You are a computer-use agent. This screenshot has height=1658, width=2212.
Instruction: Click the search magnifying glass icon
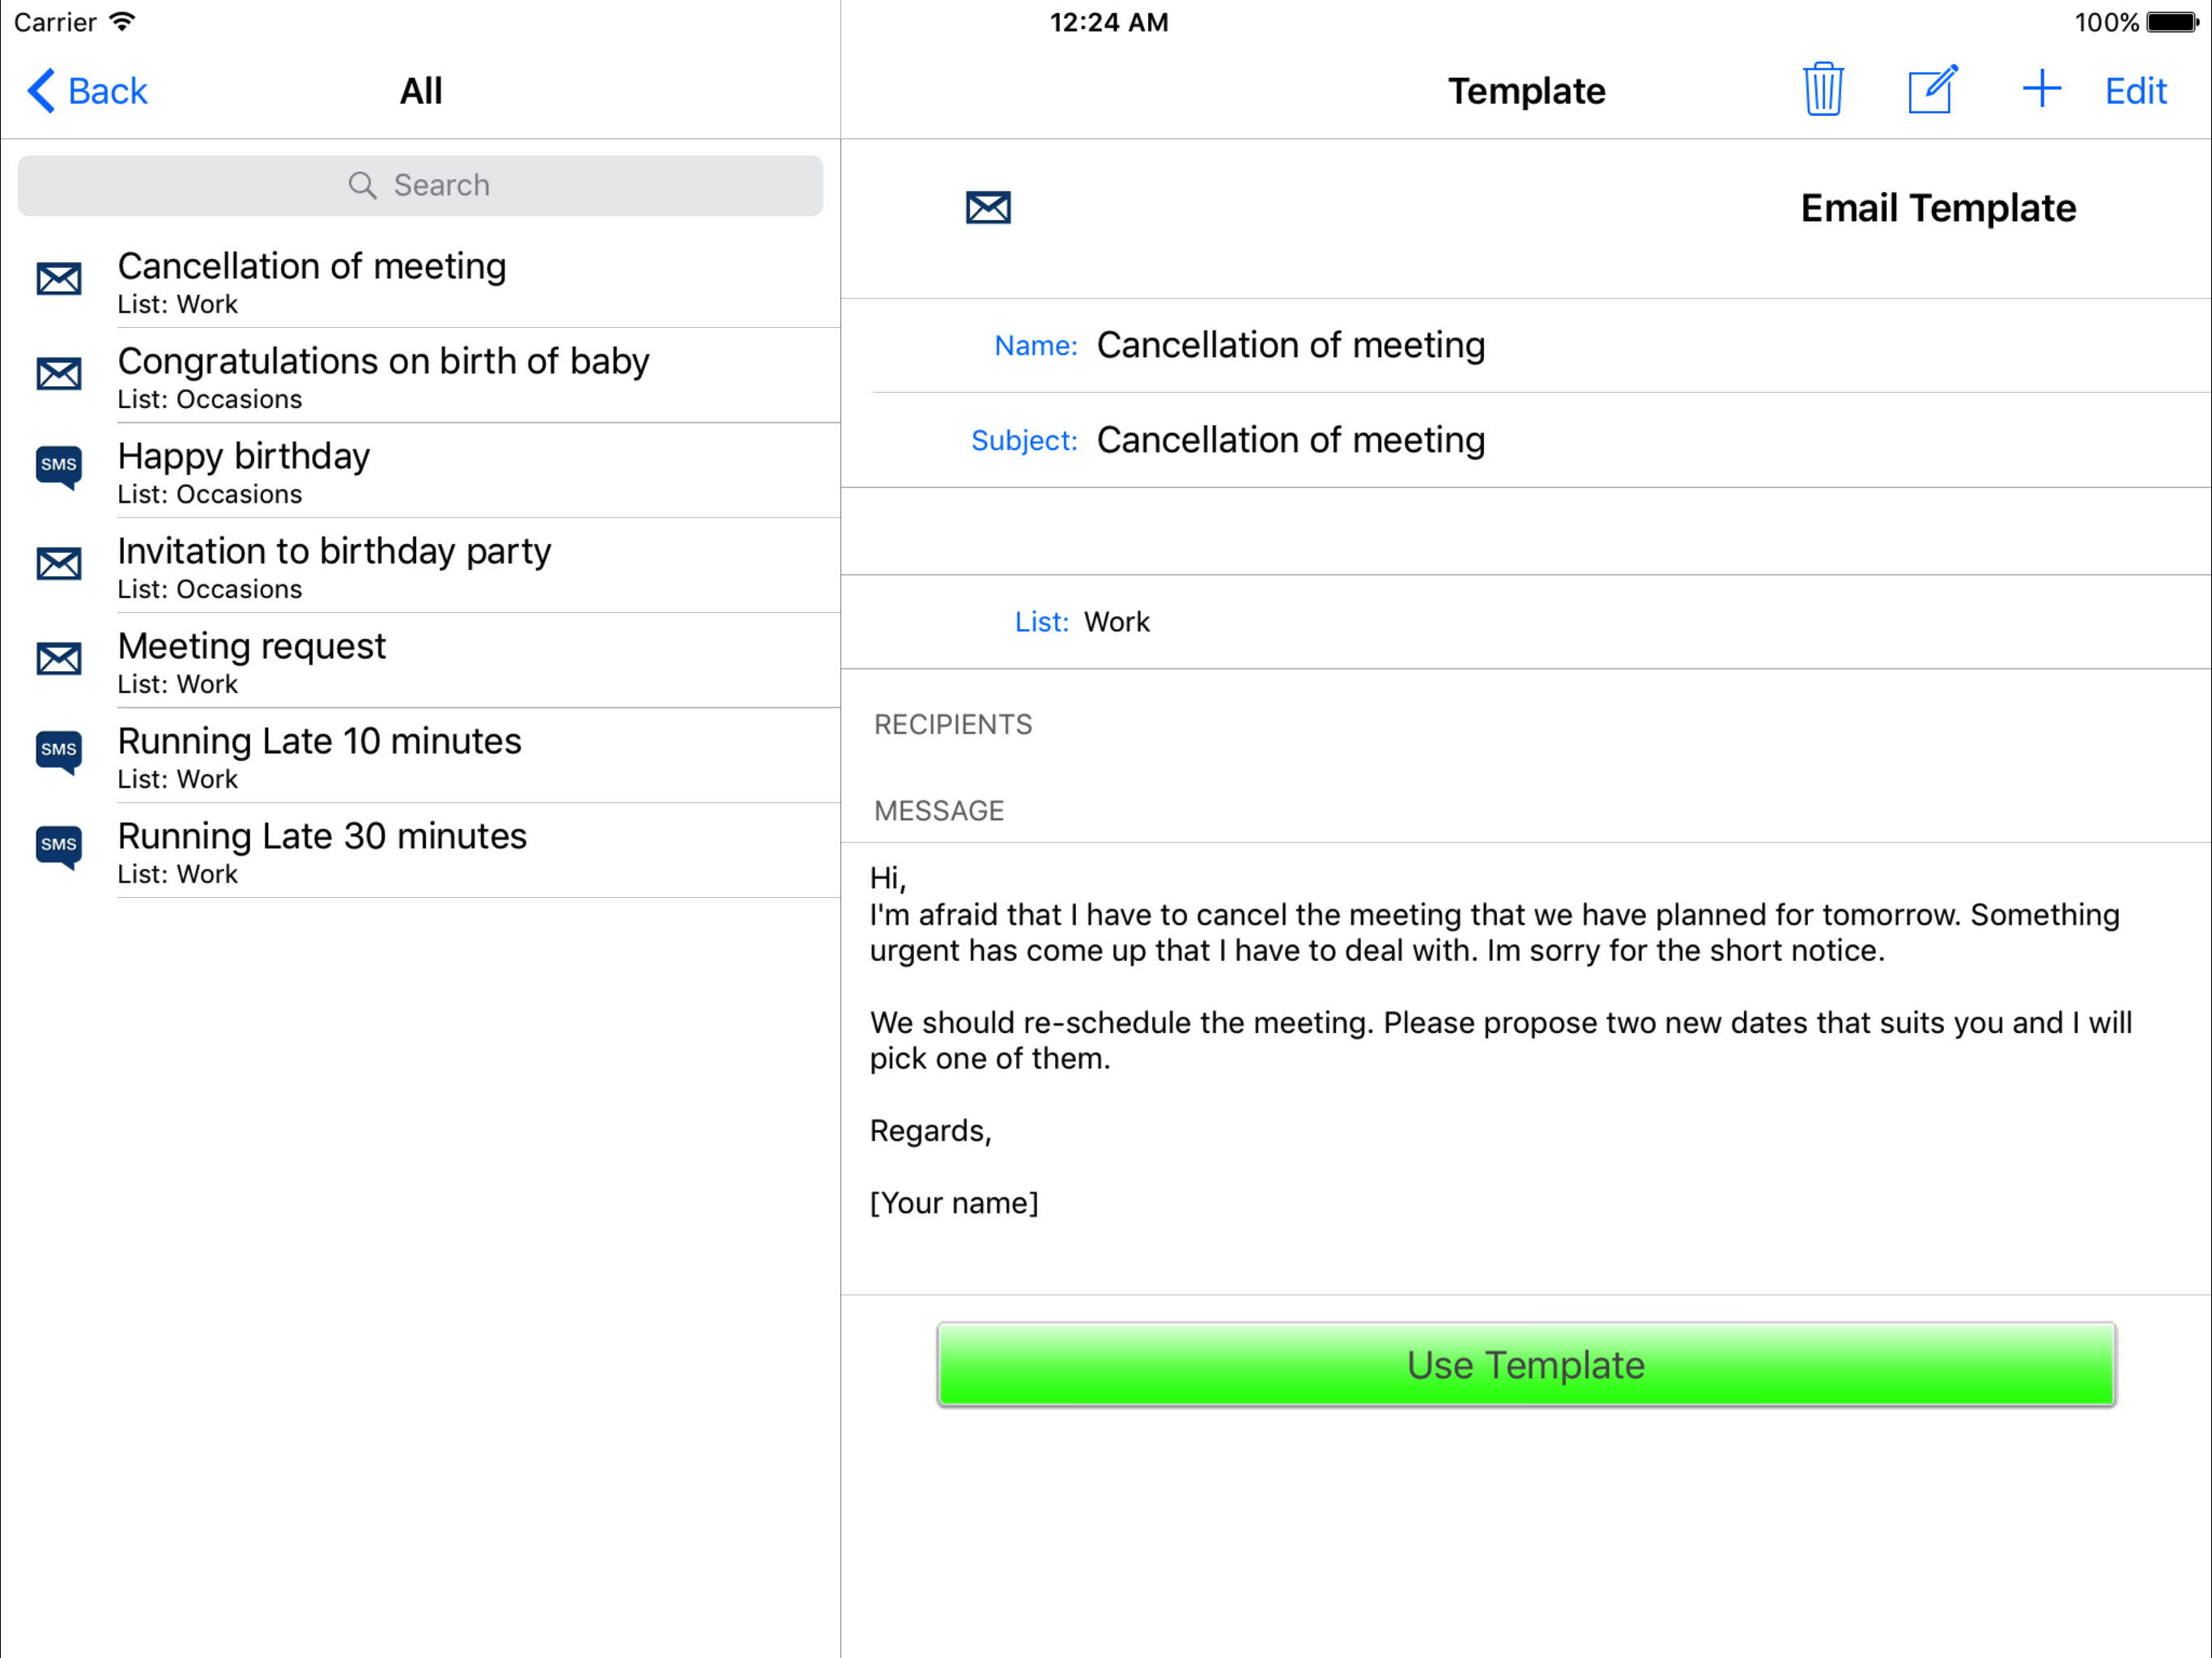coord(362,186)
